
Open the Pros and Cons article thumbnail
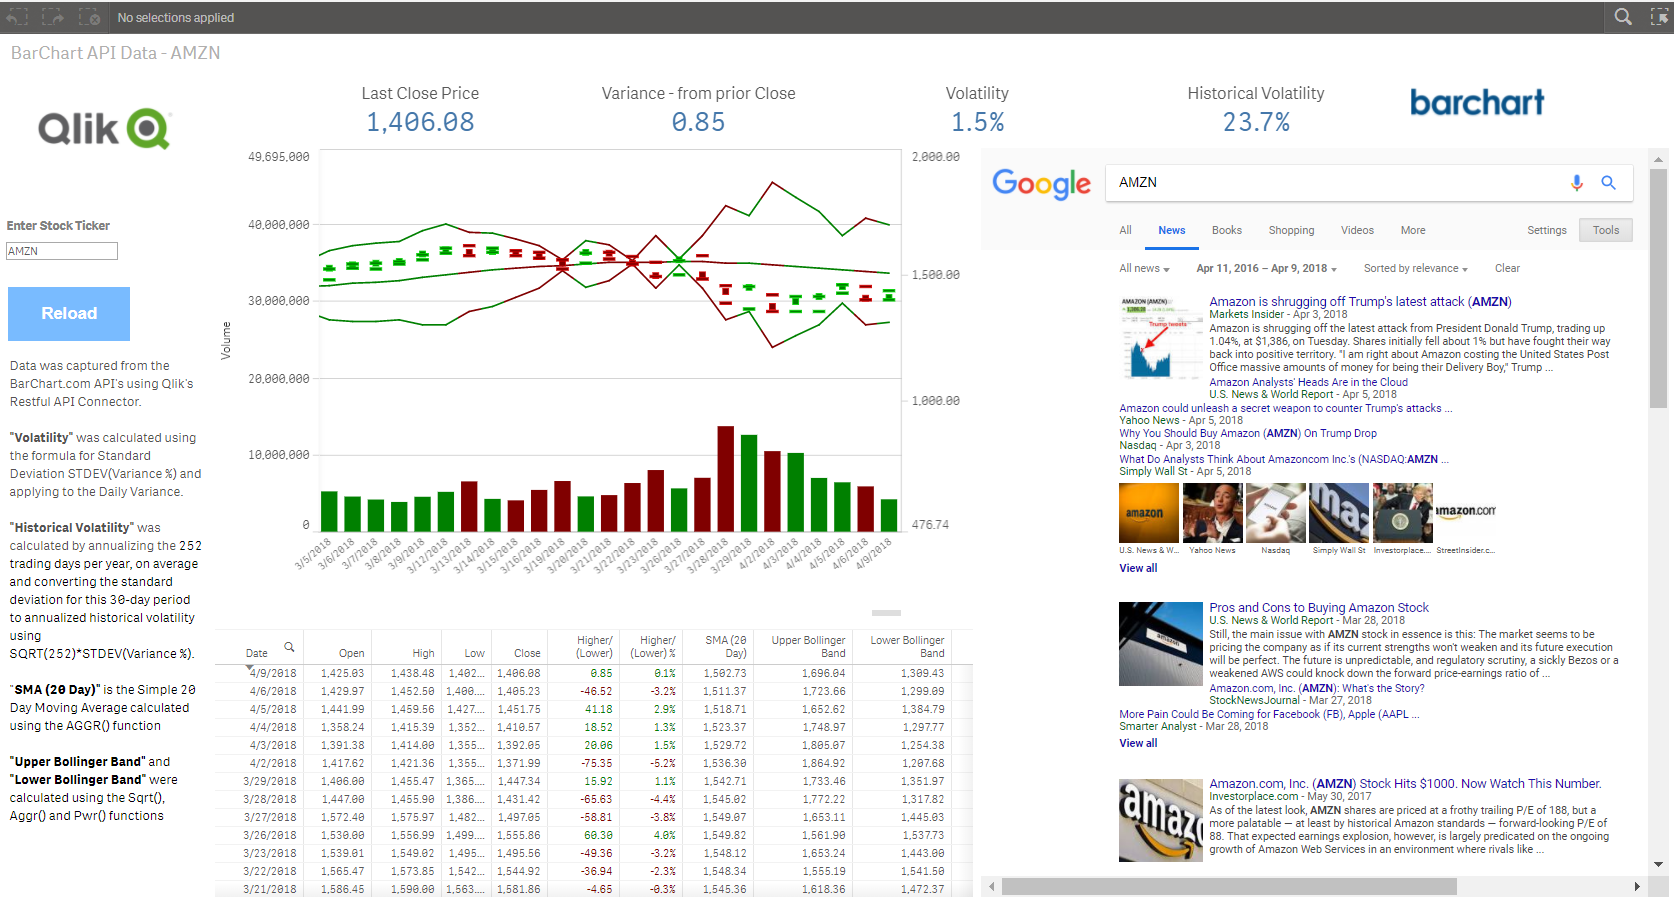[x=1160, y=643]
